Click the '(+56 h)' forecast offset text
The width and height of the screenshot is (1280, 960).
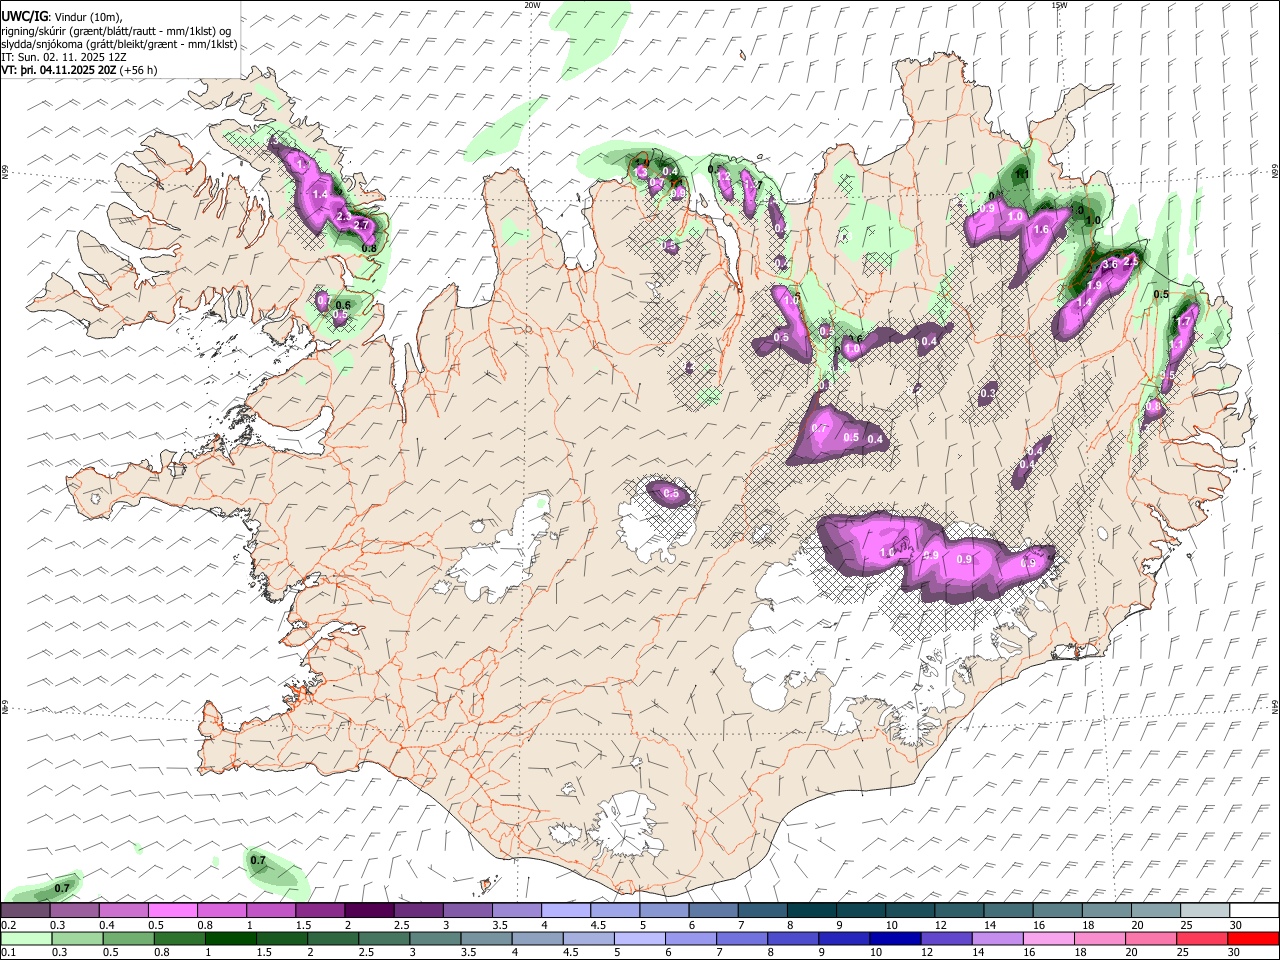(x=138, y=70)
